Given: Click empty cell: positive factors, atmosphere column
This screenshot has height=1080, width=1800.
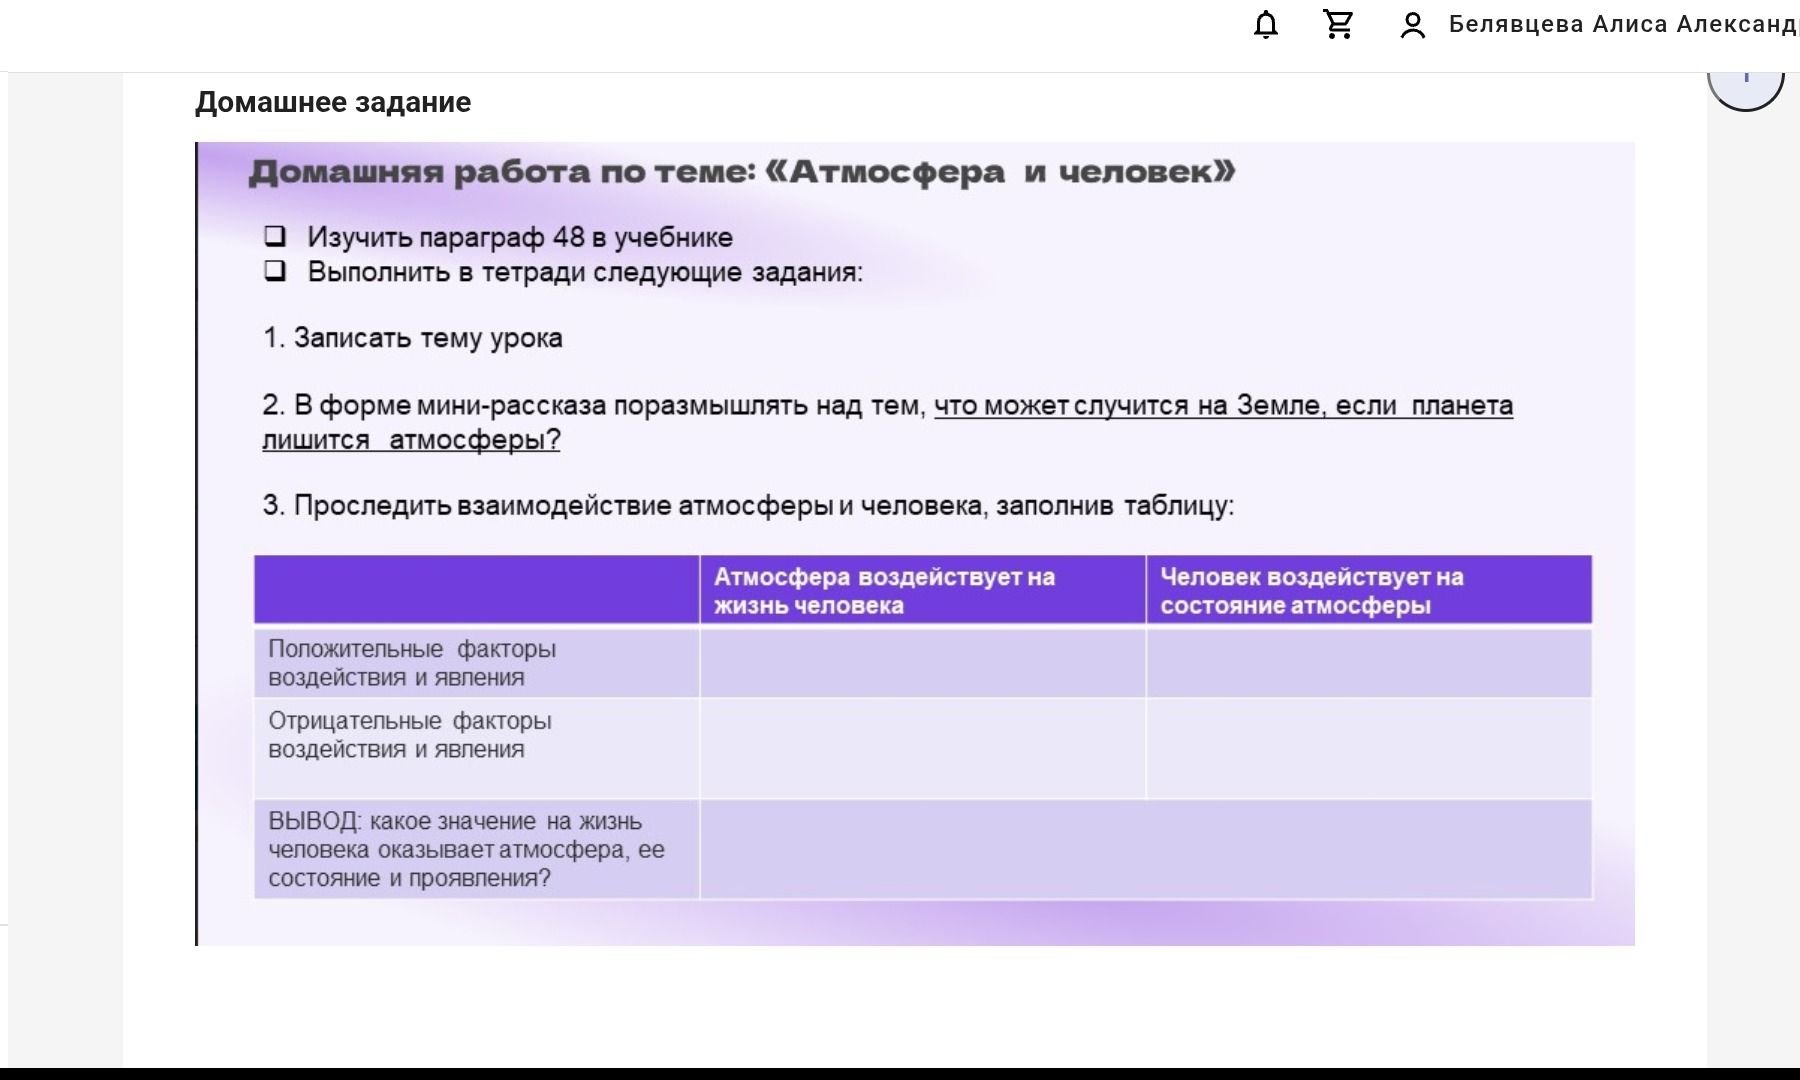Looking at the screenshot, I should pyautogui.click(x=922, y=662).
